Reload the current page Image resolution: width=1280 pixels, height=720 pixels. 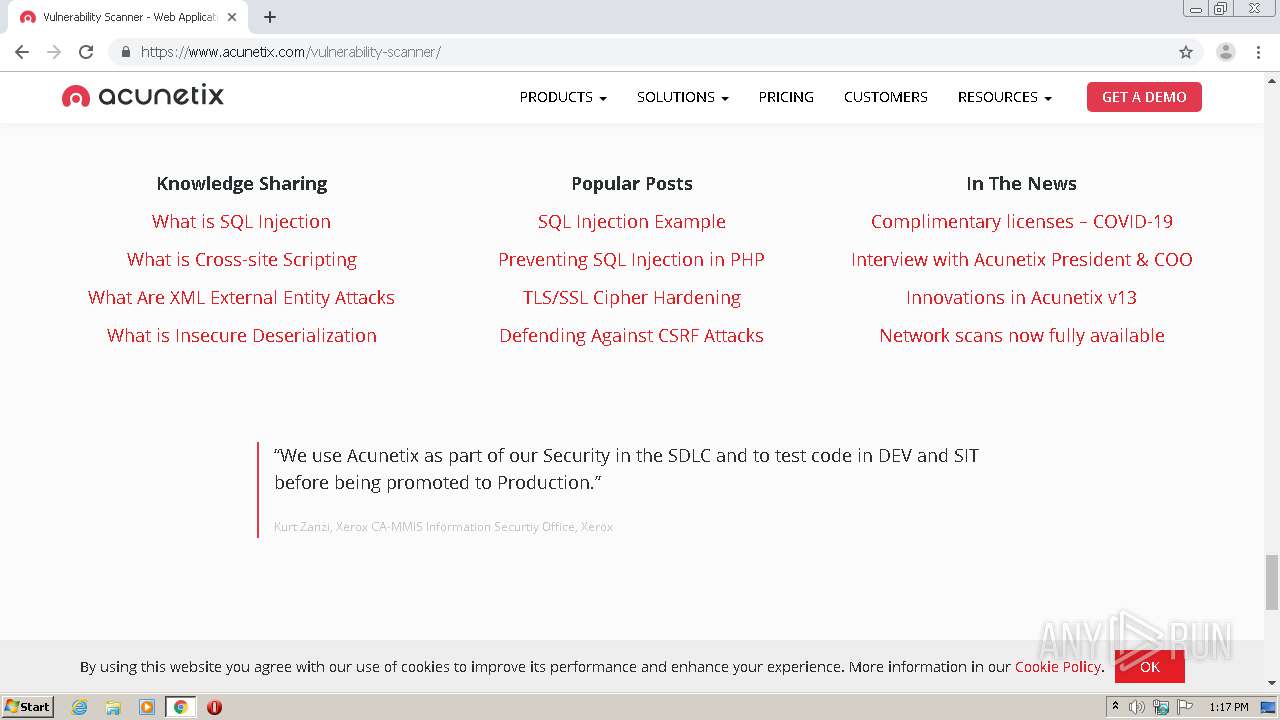86,52
